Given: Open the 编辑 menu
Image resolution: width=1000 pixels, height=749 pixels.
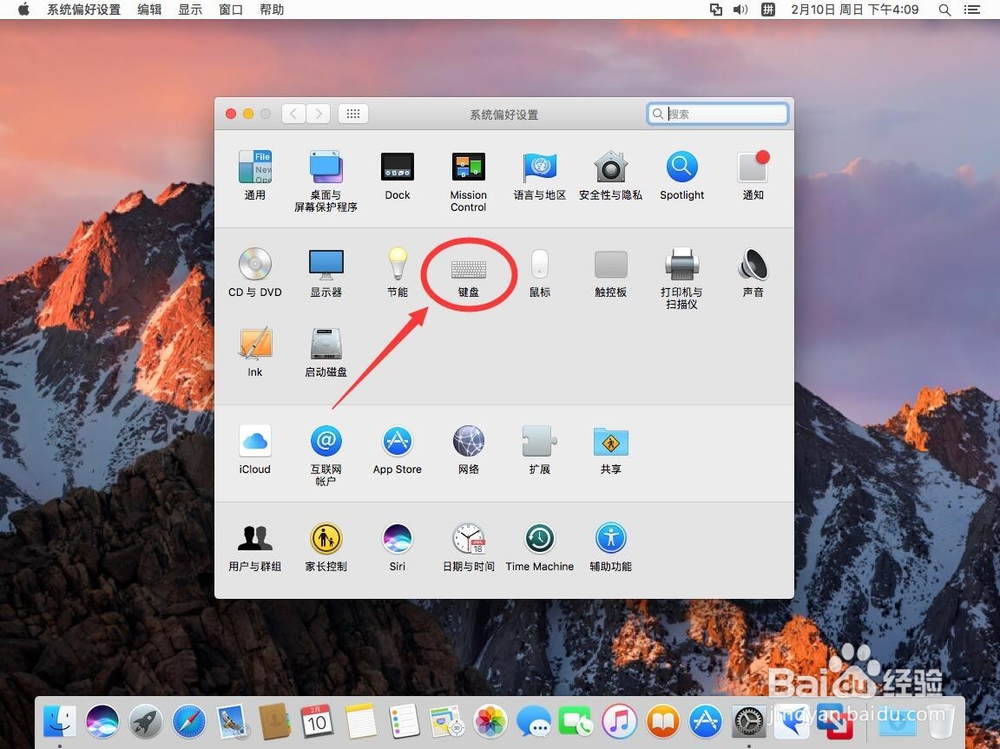Looking at the screenshot, I should click(x=149, y=10).
